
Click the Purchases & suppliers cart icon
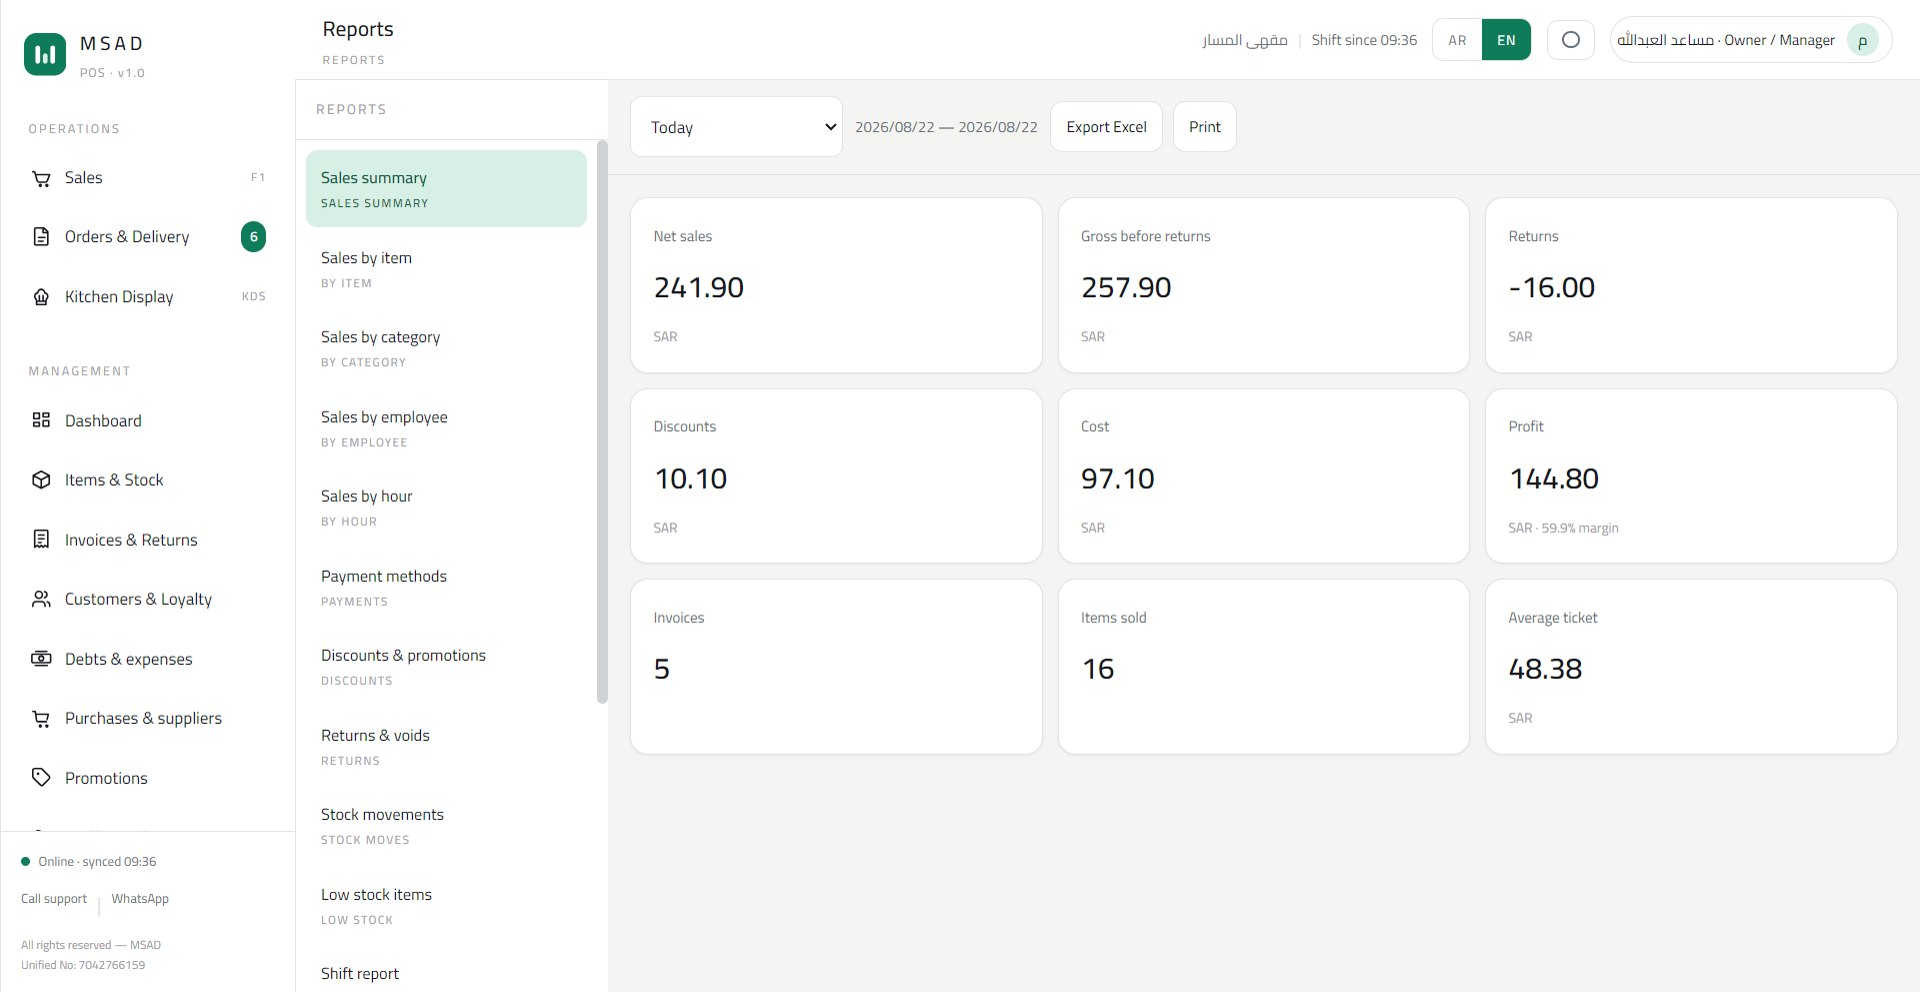41,718
